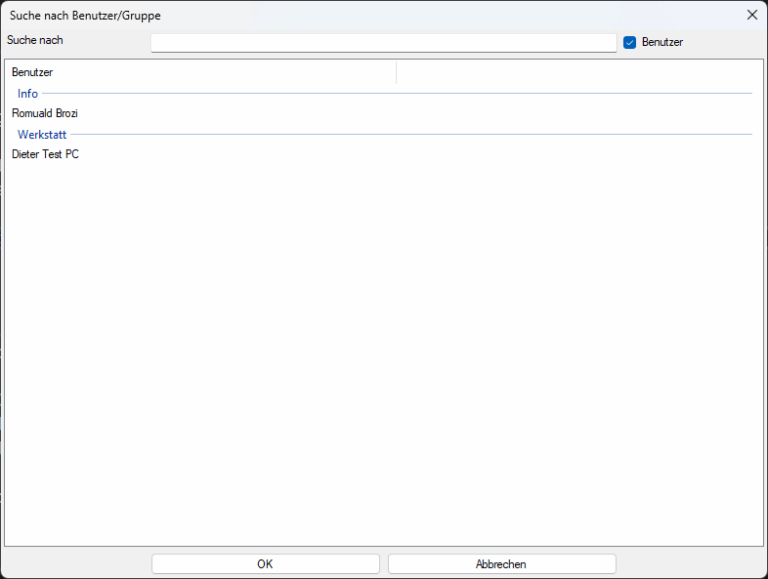Screen dimensions: 768x579
Task: Click the separator line of the Werkstatt group
Action: pyautogui.click(x=400, y=134)
